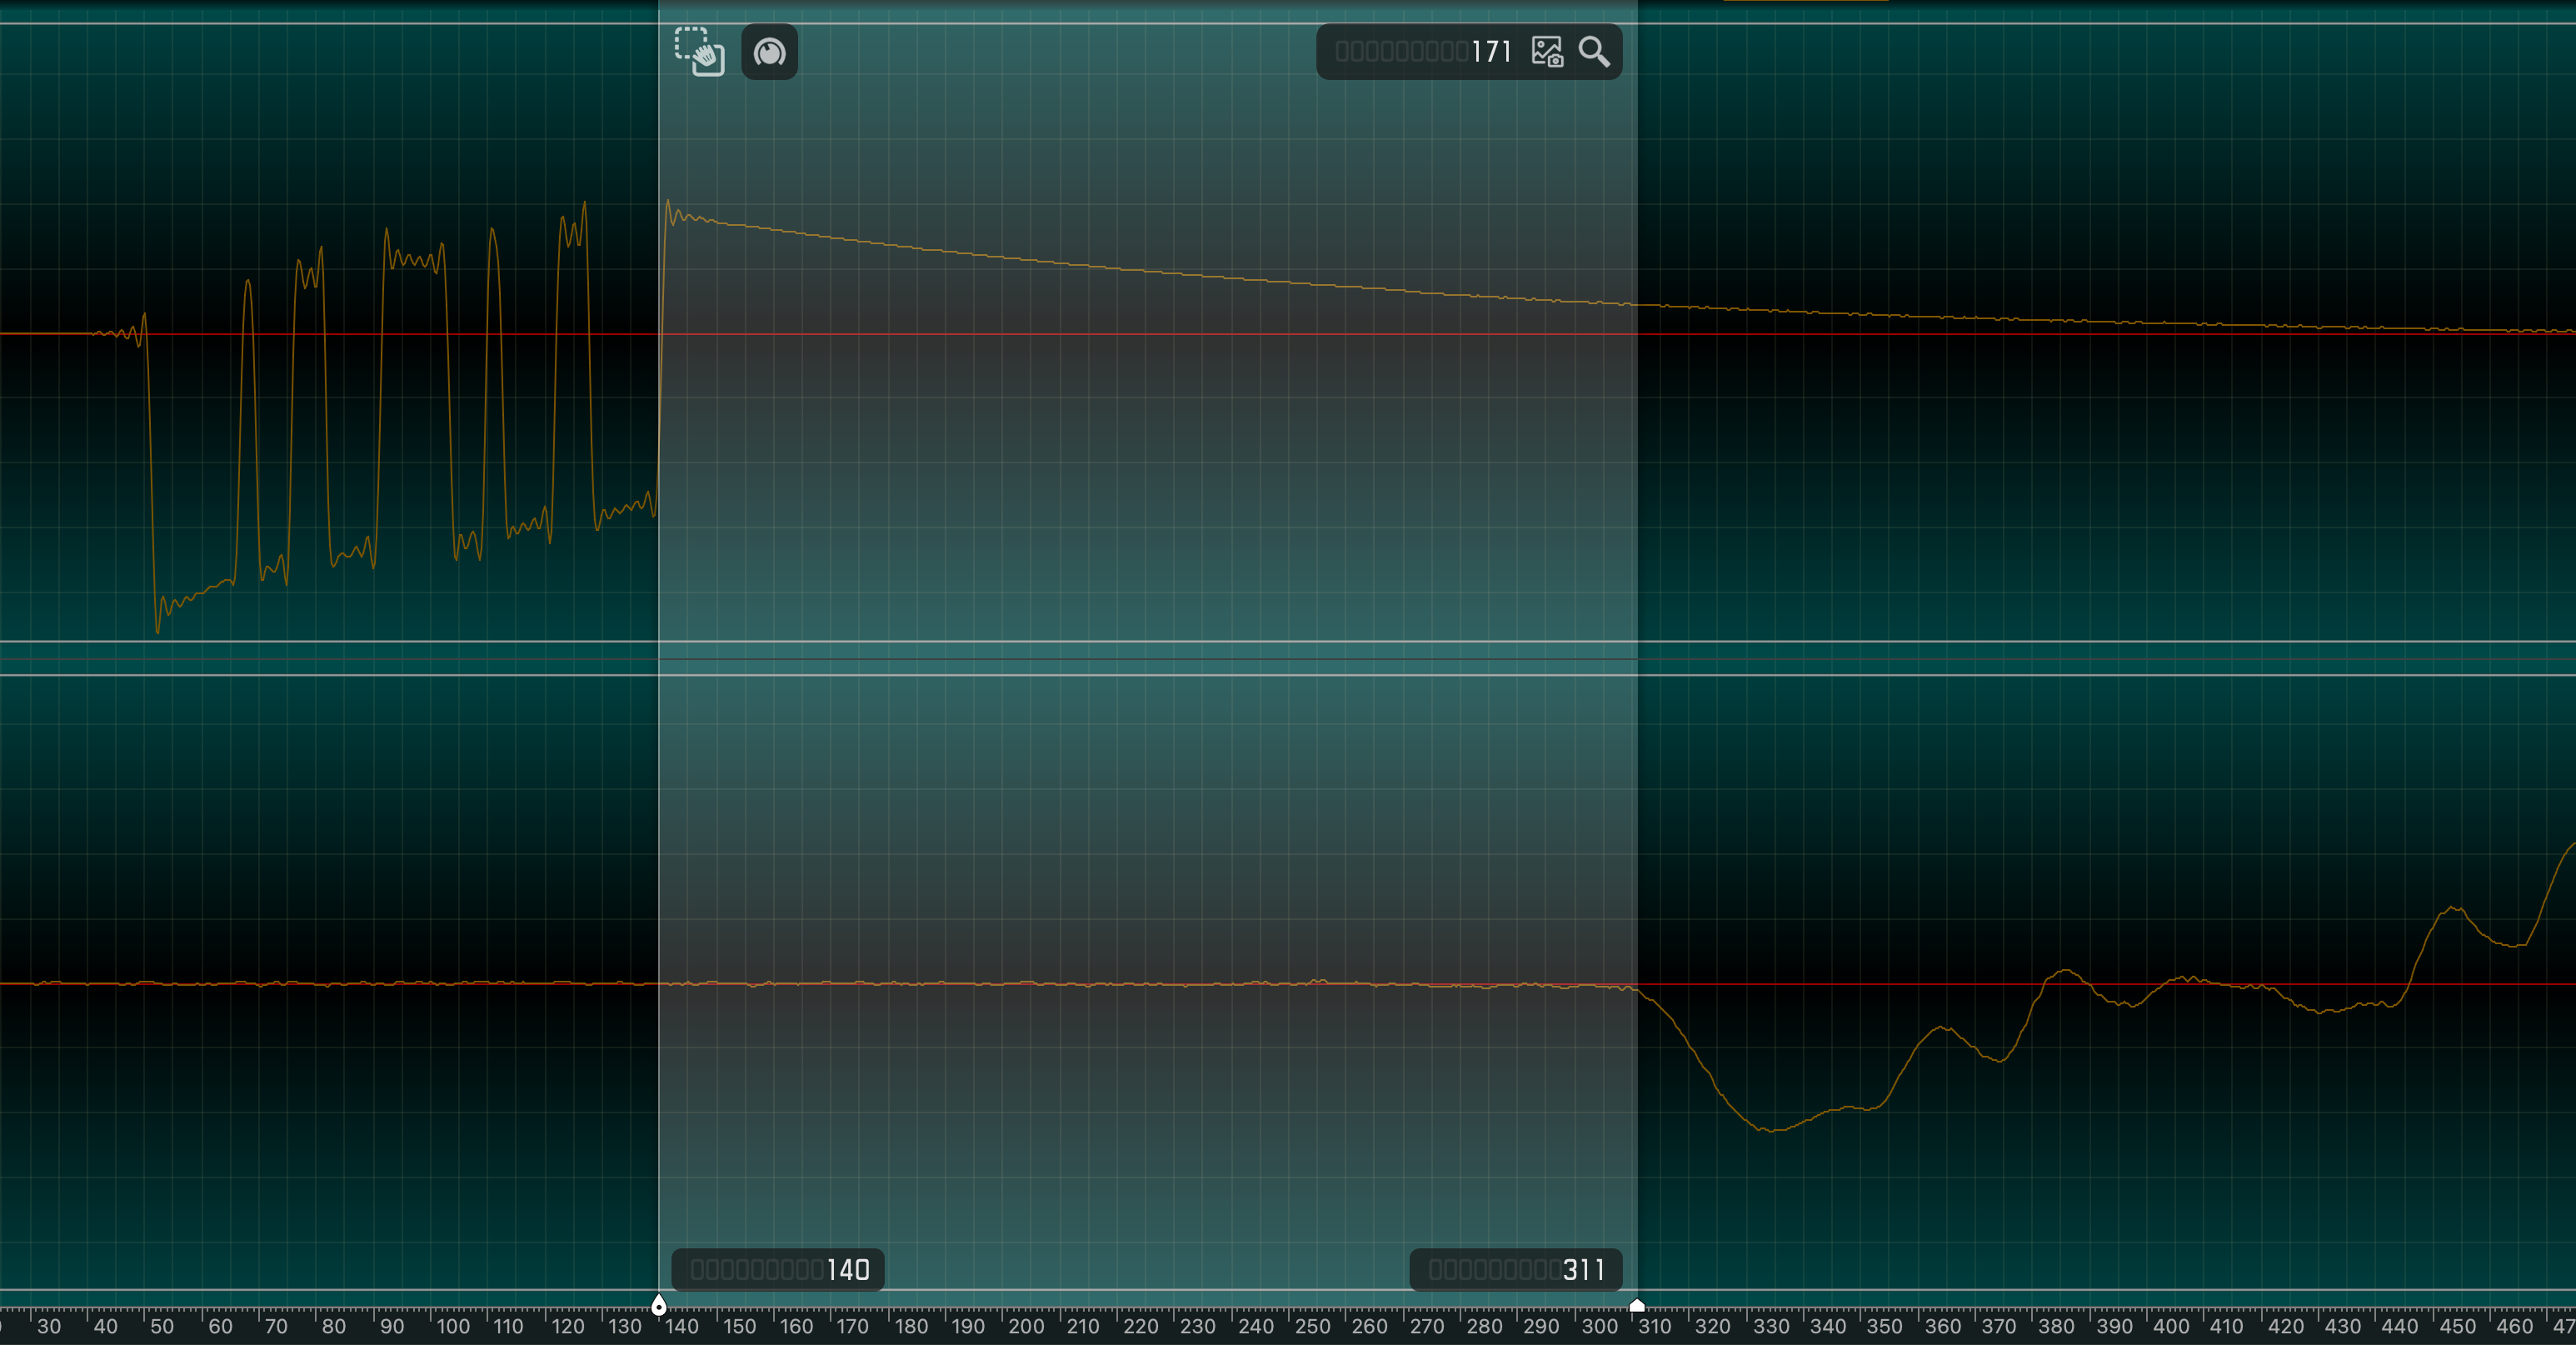The height and width of the screenshot is (1345, 2576).
Task: Click the ruler at the 400 label
Action: (2171, 1327)
